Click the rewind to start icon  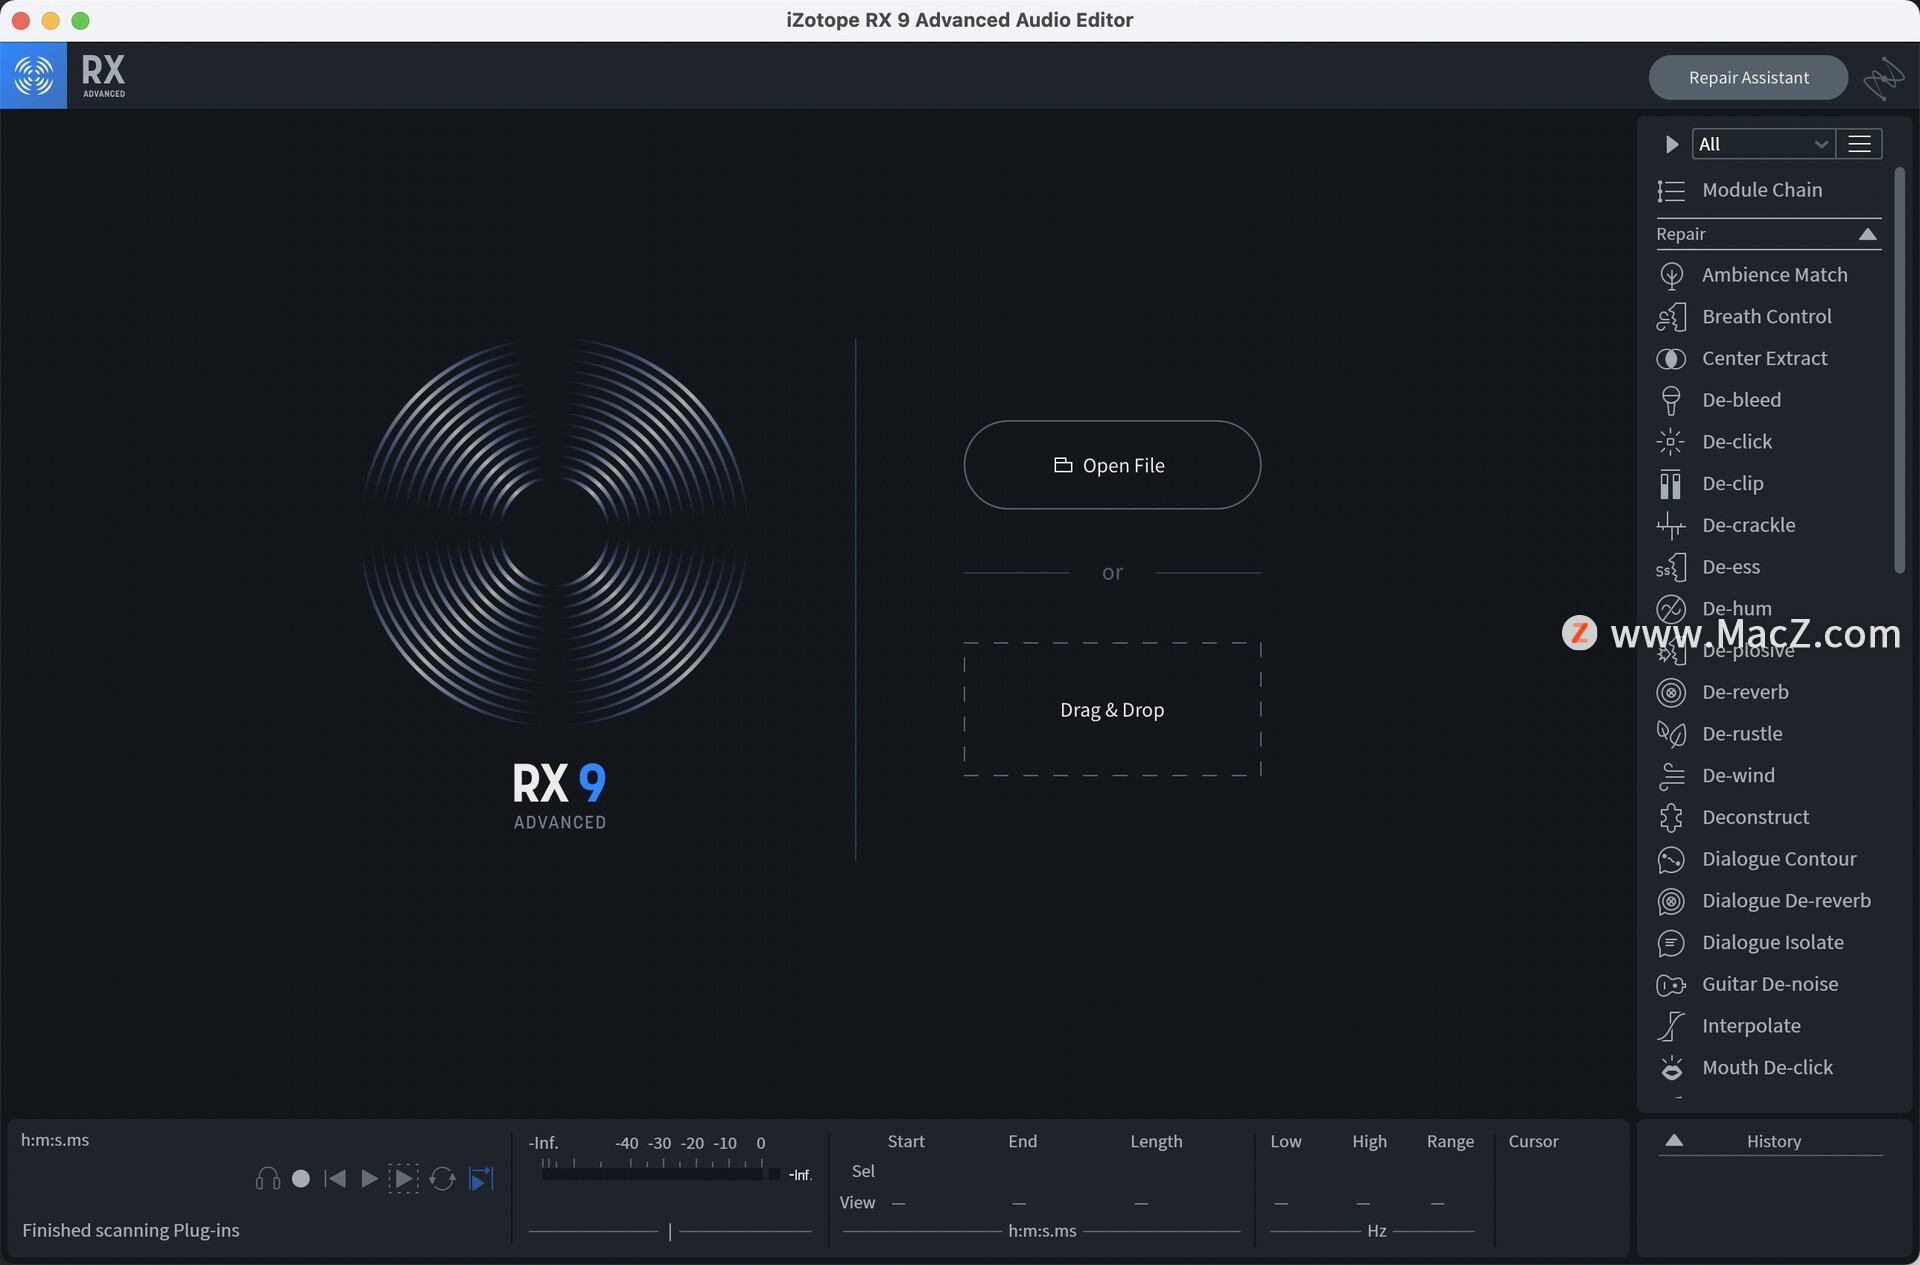point(336,1179)
